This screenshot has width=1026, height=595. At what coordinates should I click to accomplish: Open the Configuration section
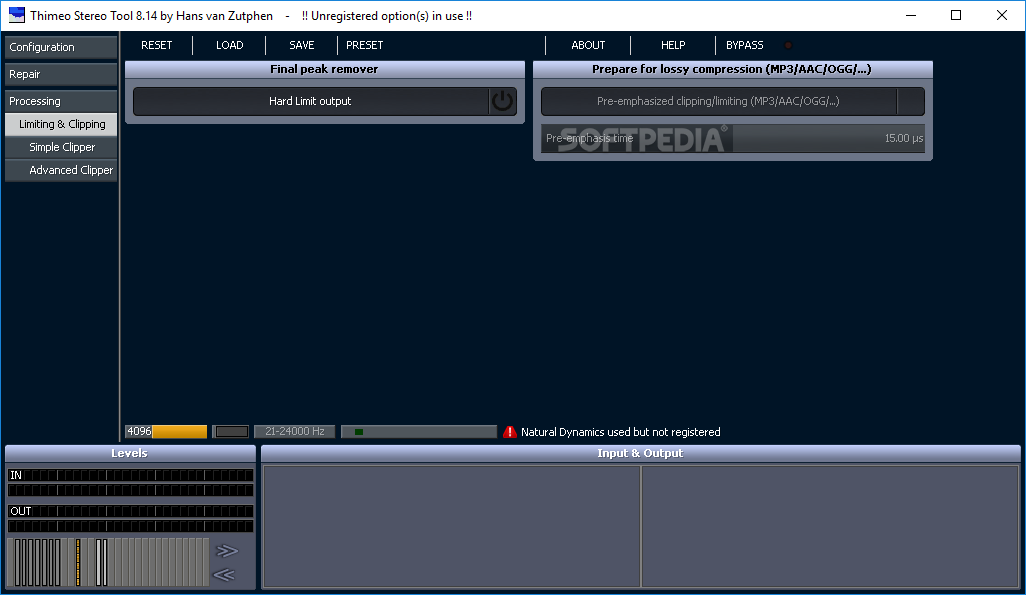(x=61, y=47)
